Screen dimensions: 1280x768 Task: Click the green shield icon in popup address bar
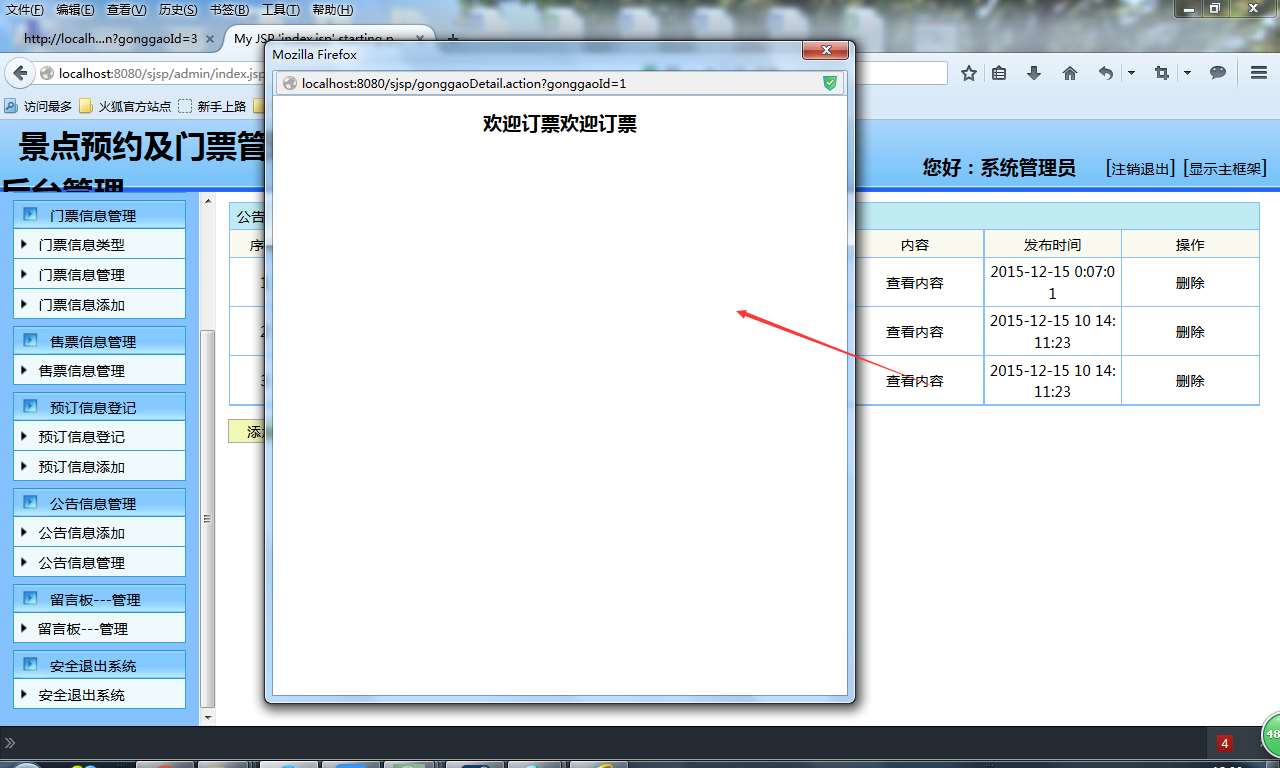coord(830,83)
